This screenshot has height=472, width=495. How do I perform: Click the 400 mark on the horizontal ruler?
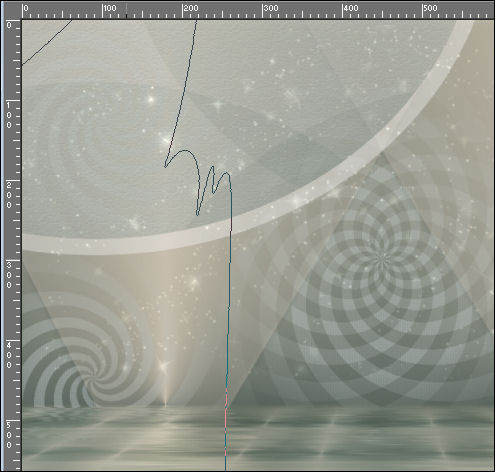click(x=351, y=8)
